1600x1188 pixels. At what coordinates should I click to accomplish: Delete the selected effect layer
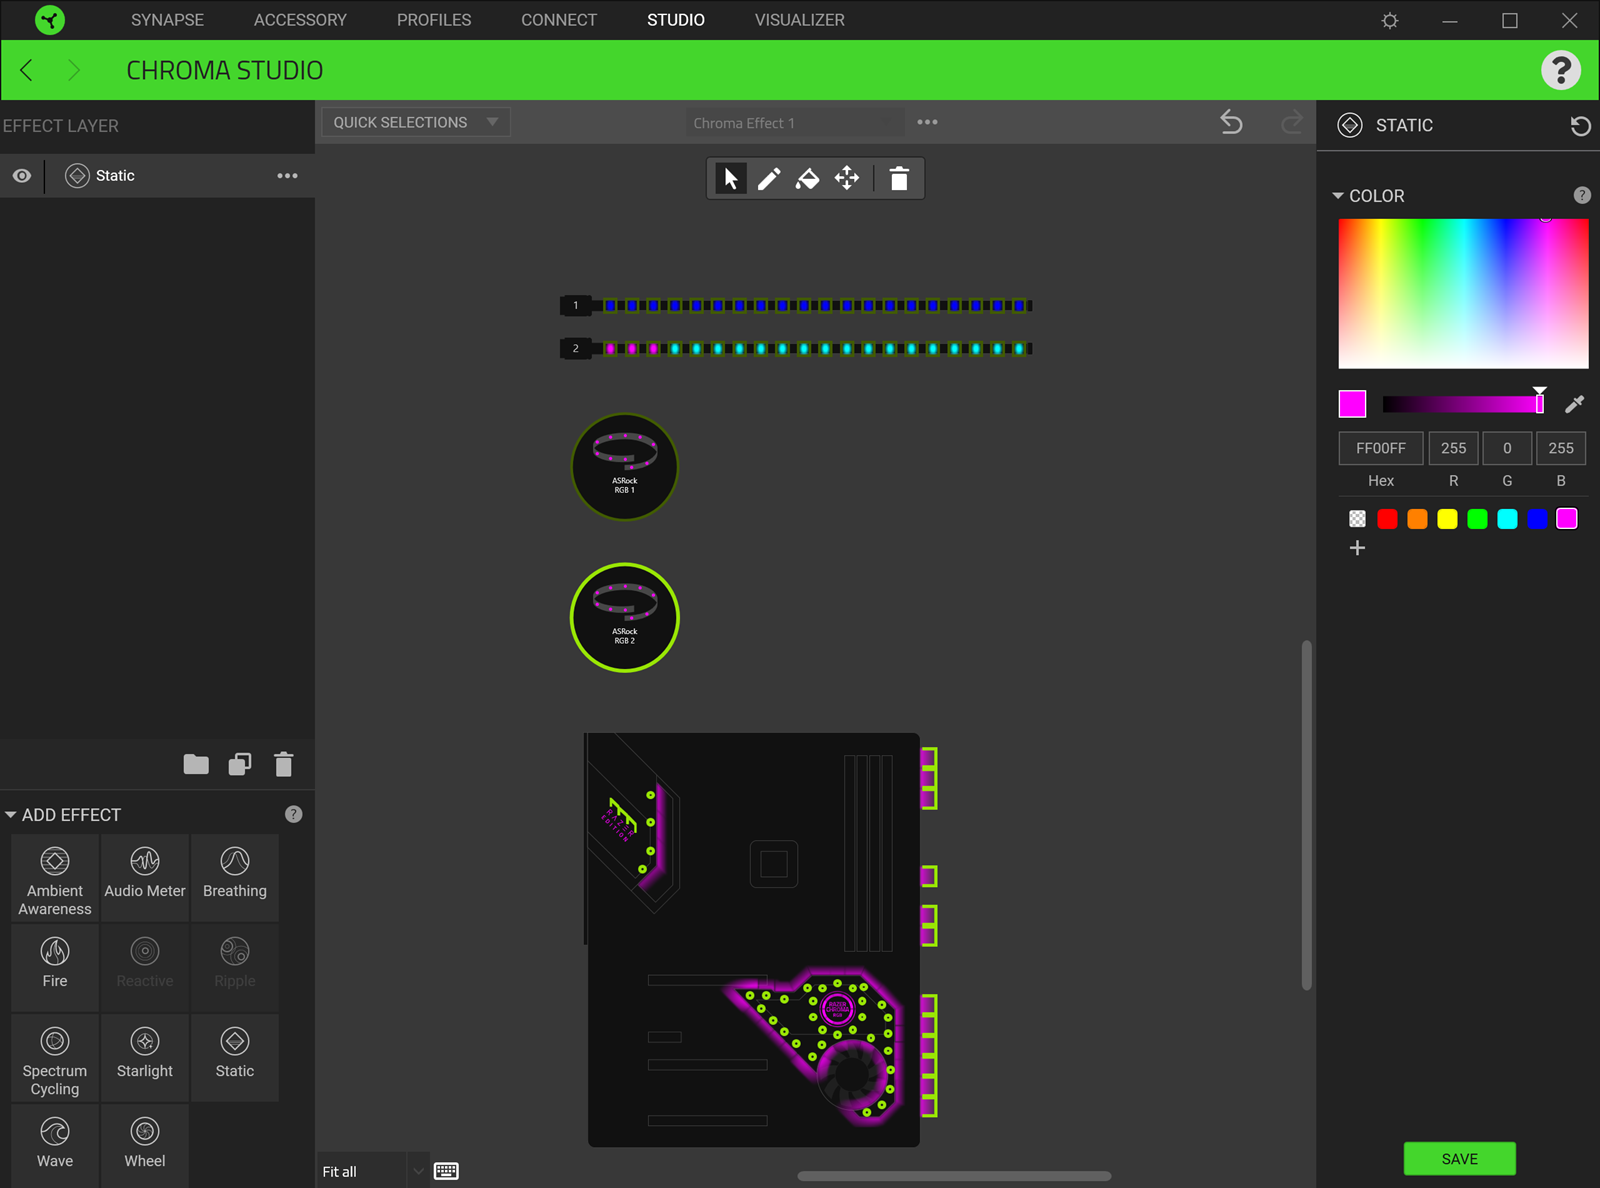[x=284, y=765]
